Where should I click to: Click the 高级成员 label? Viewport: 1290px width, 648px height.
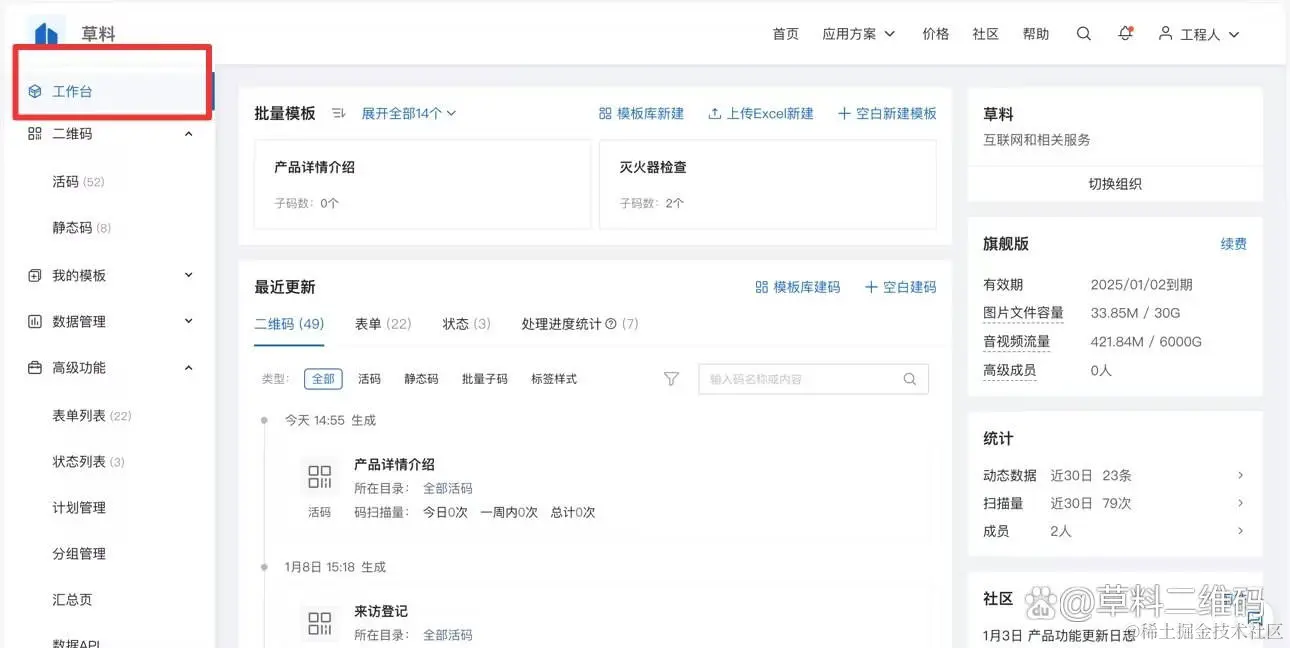pyautogui.click(x=1010, y=370)
